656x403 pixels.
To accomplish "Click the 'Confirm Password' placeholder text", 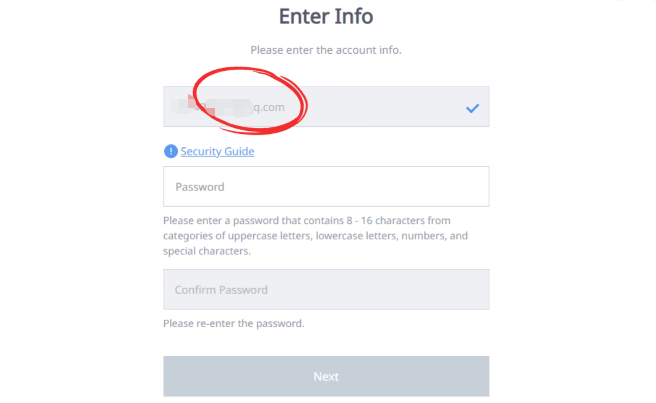I will [x=221, y=290].
